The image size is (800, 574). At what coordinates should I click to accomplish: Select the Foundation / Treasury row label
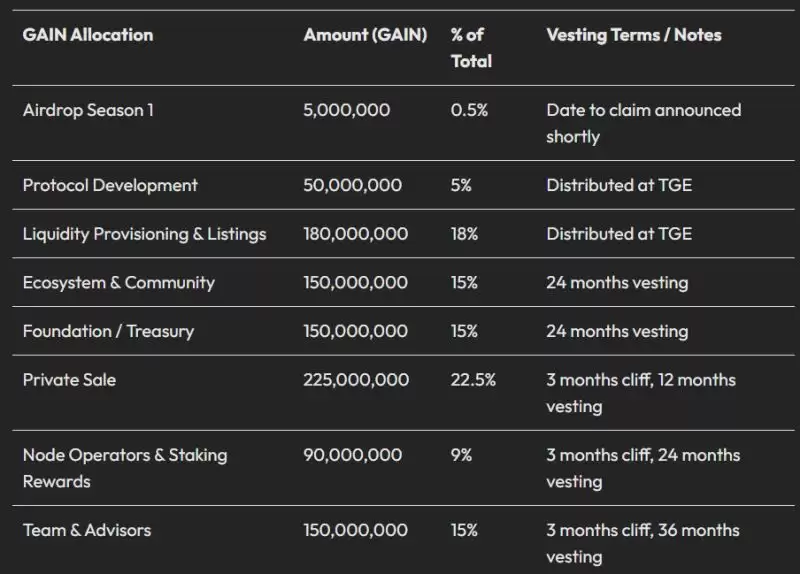pyautogui.click(x=108, y=331)
